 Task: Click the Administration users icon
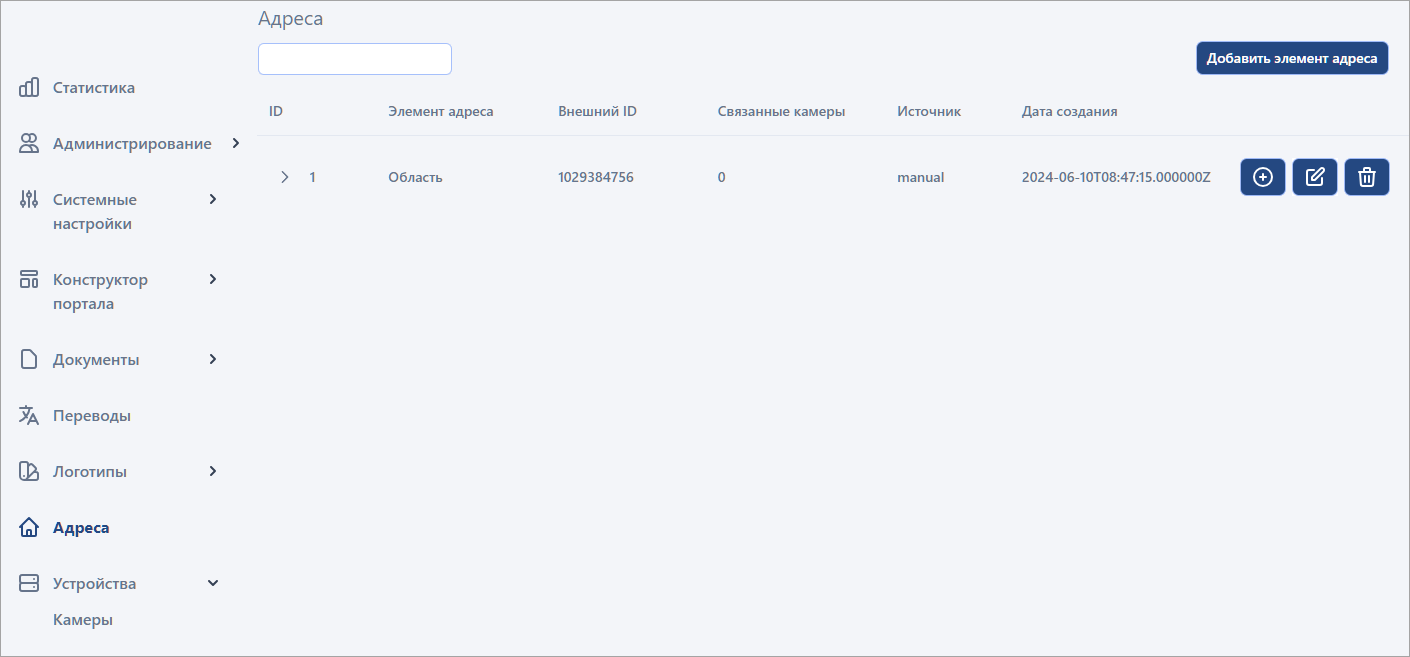29,144
